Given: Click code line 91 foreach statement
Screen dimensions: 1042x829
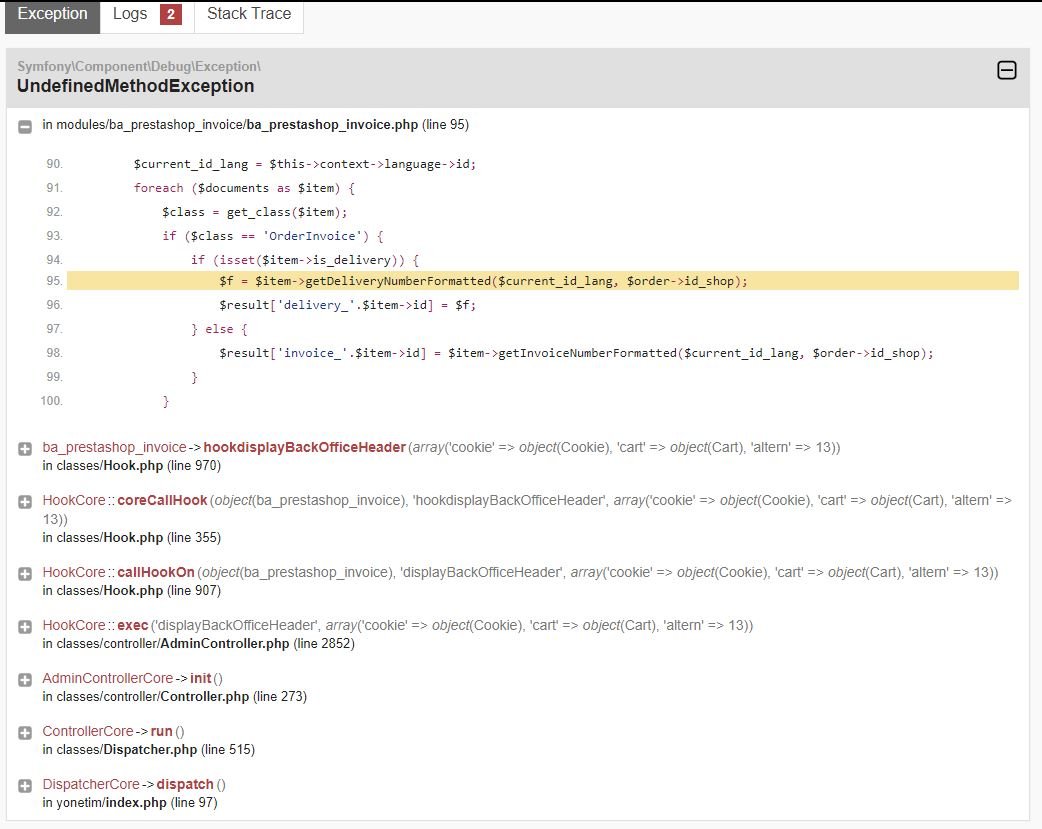Looking at the screenshot, I should [x=244, y=188].
